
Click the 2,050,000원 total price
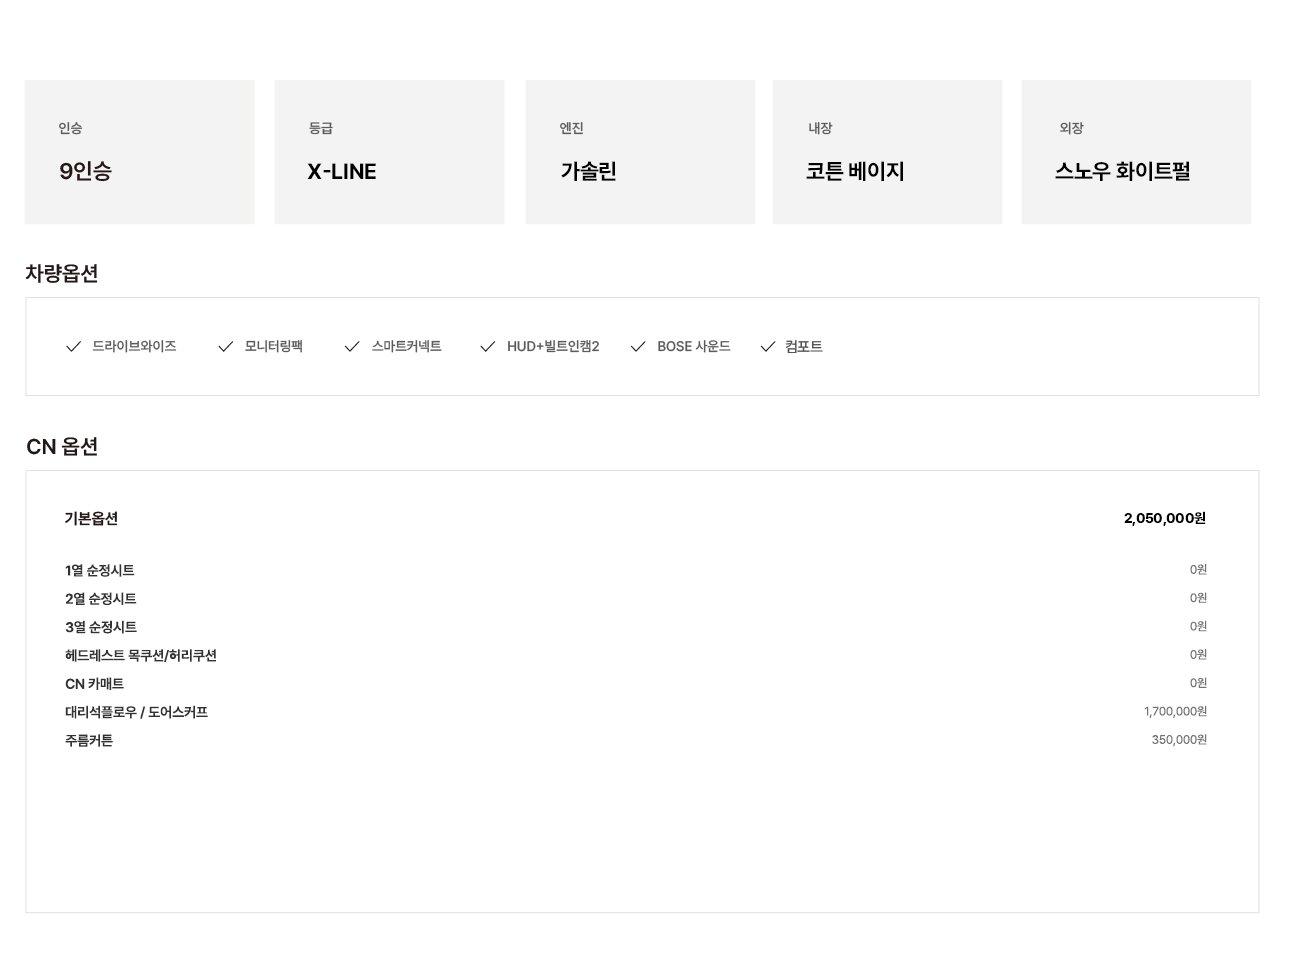pyautogui.click(x=1165, y=518)
